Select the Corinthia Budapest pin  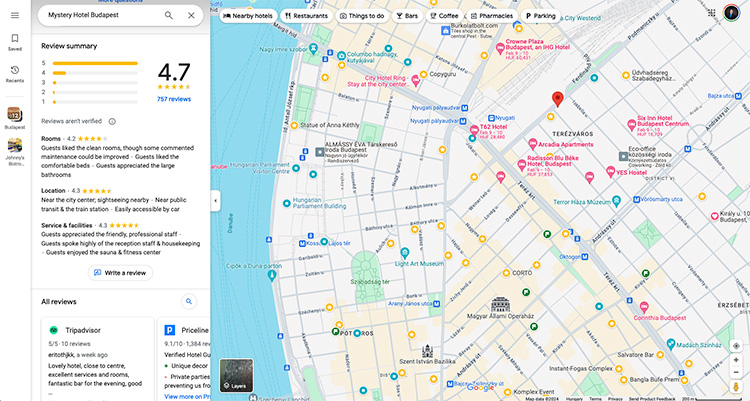[x=644, y=306]
